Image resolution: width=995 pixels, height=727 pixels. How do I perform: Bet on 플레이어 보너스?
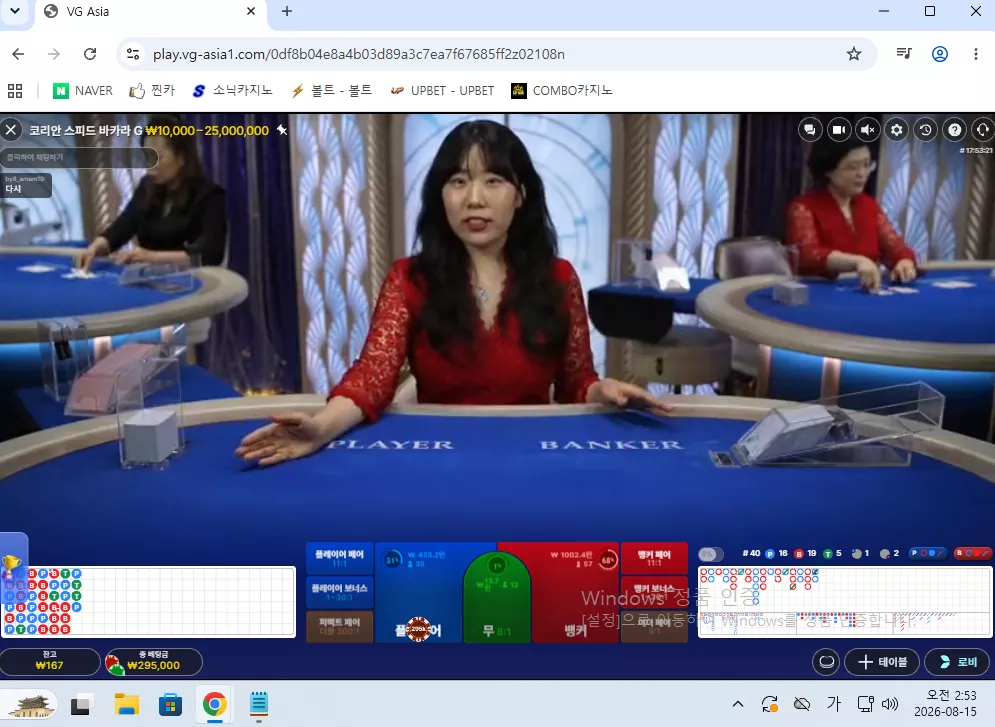point(339,592)
